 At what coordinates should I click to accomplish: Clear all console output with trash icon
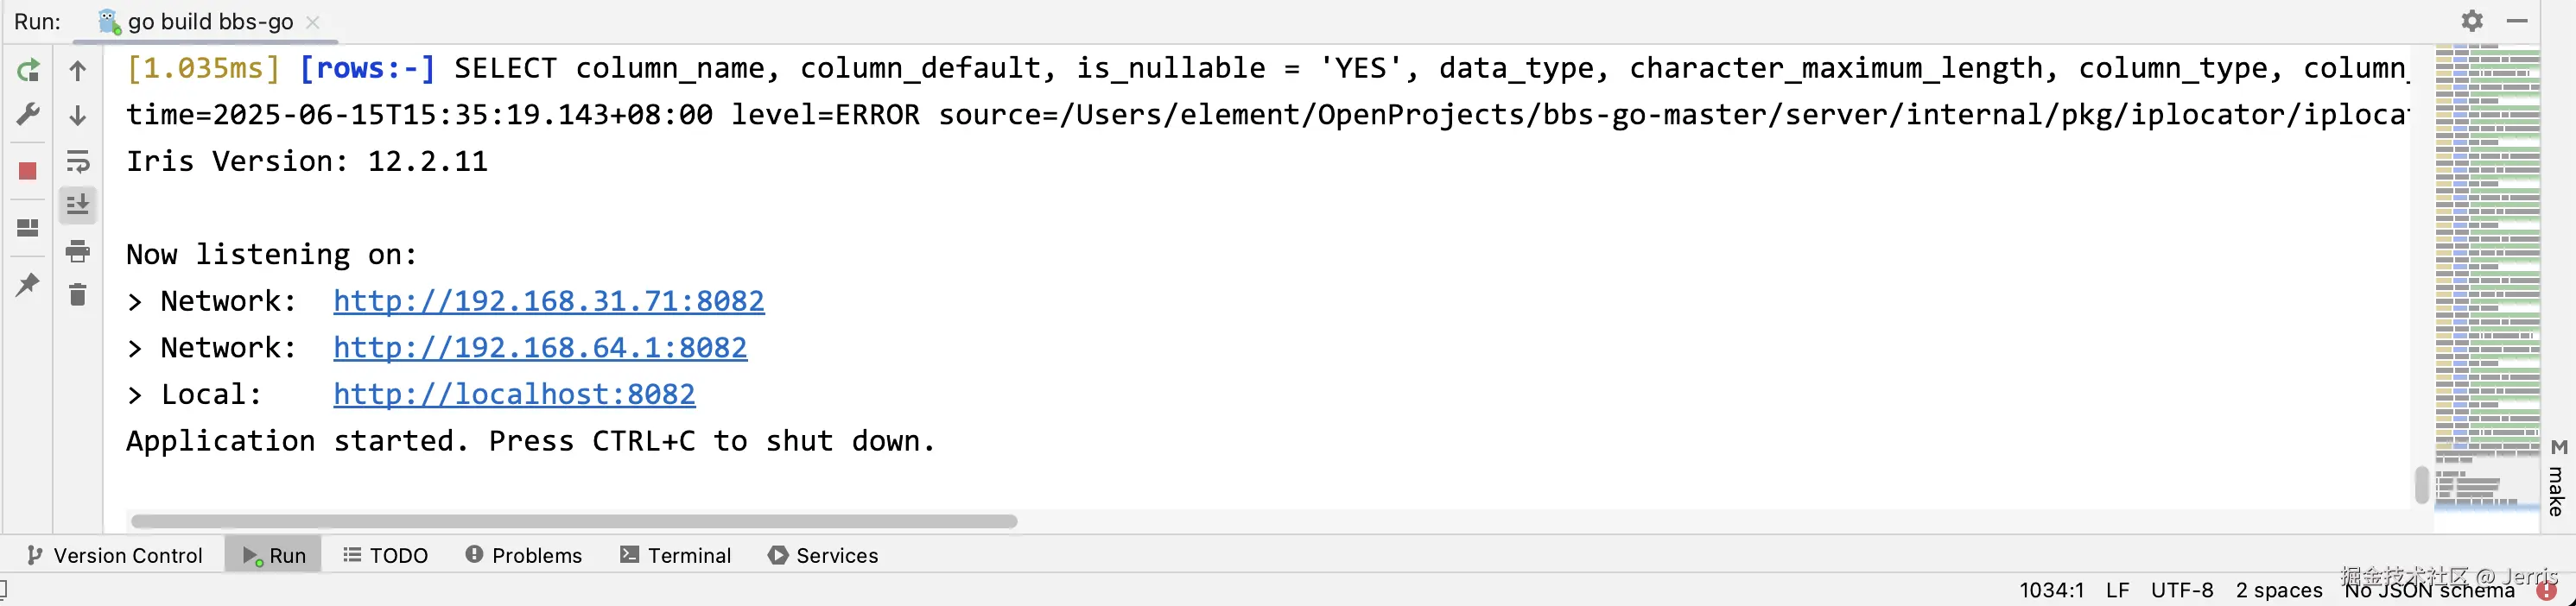click(x=78, y=295)
